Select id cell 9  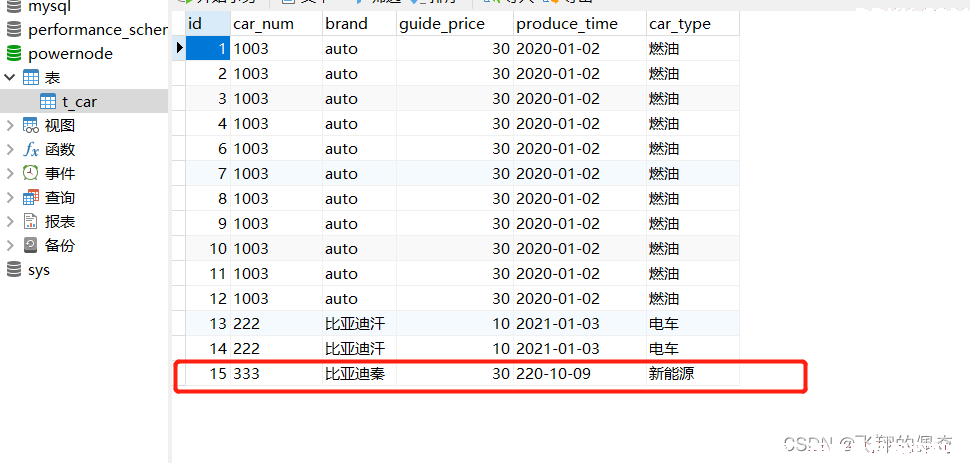click(x=208, y=223)
